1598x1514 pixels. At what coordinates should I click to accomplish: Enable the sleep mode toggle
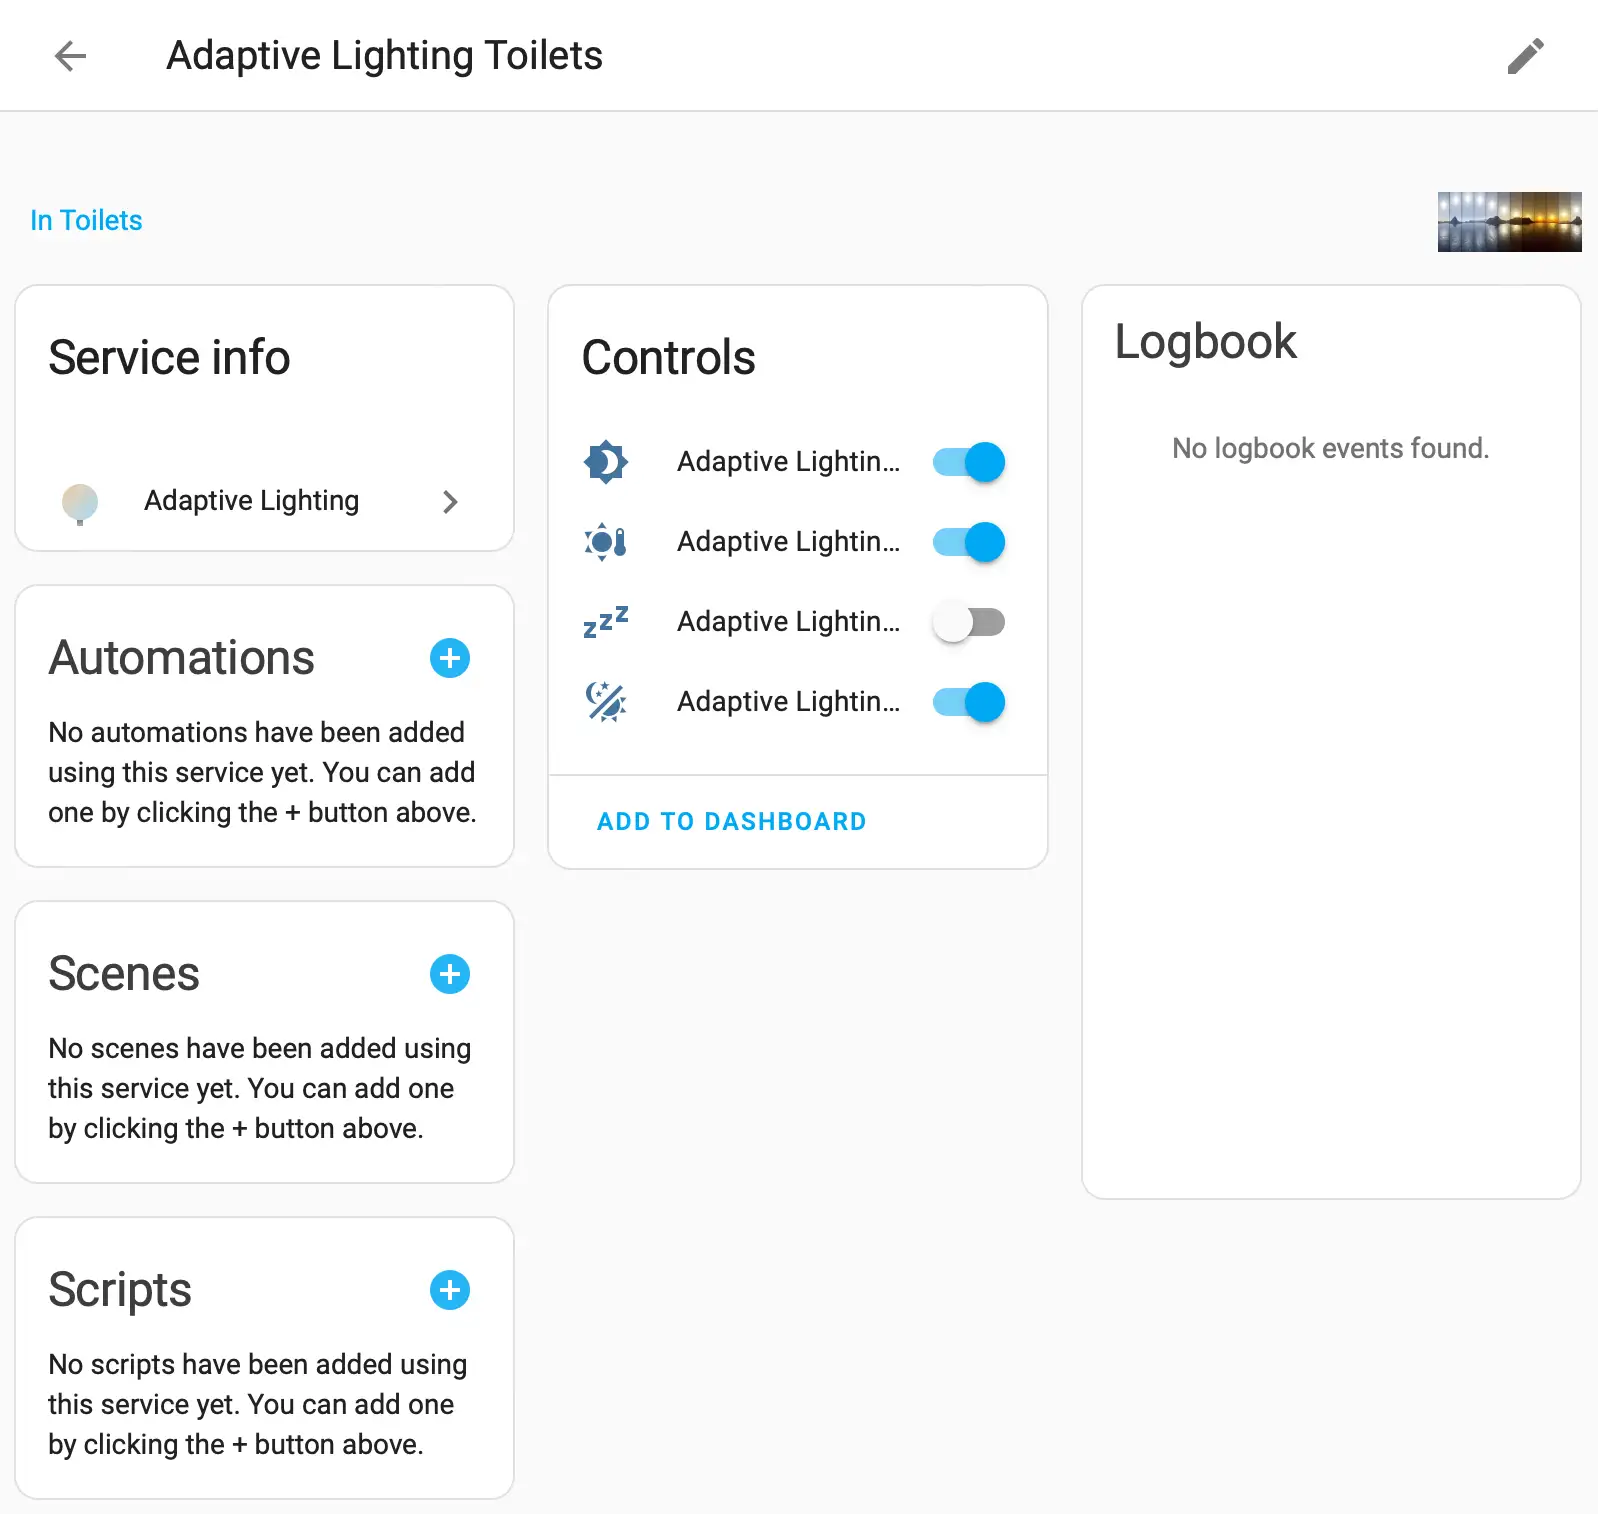coord(968,622)
